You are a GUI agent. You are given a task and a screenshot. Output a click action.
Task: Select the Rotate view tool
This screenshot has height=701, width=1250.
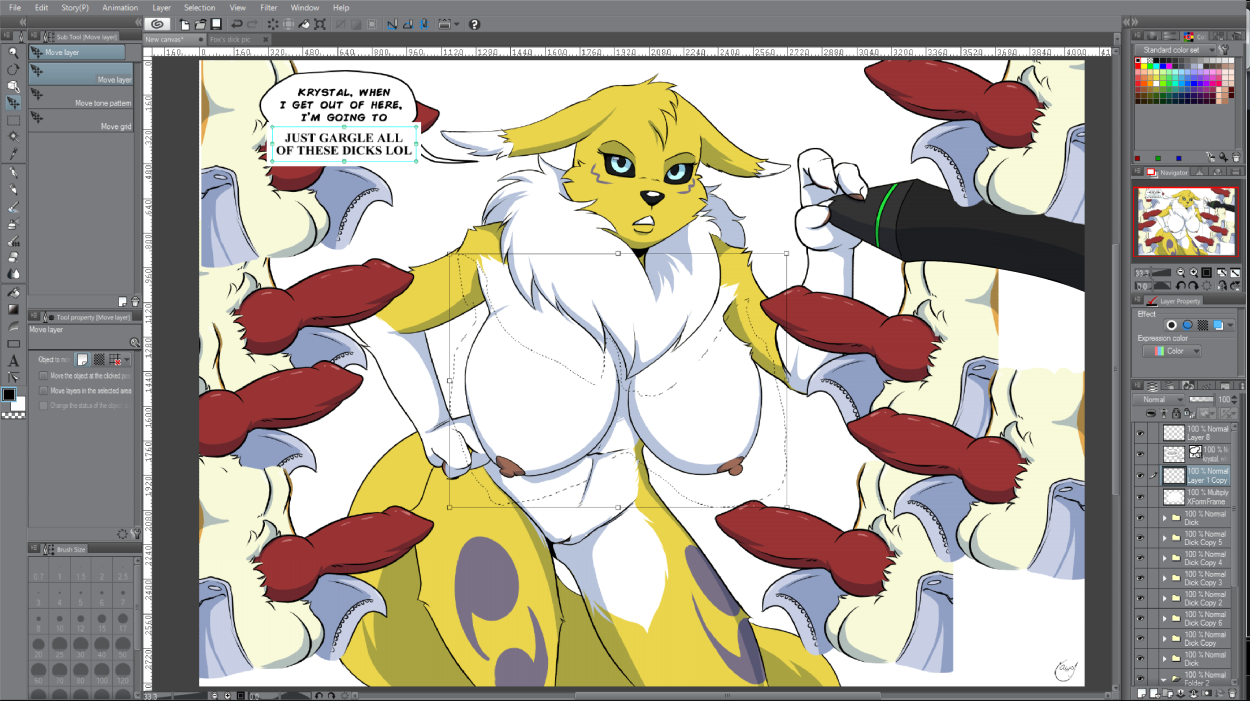click(13, 69)
